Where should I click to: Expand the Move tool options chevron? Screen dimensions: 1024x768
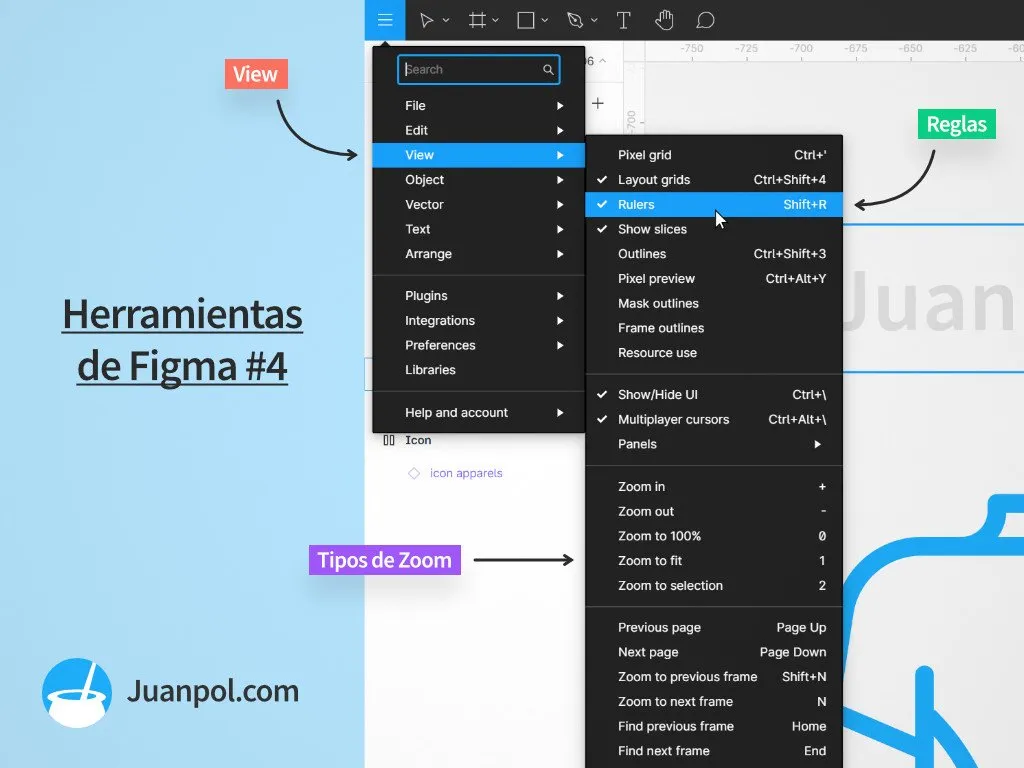(446, 20)
